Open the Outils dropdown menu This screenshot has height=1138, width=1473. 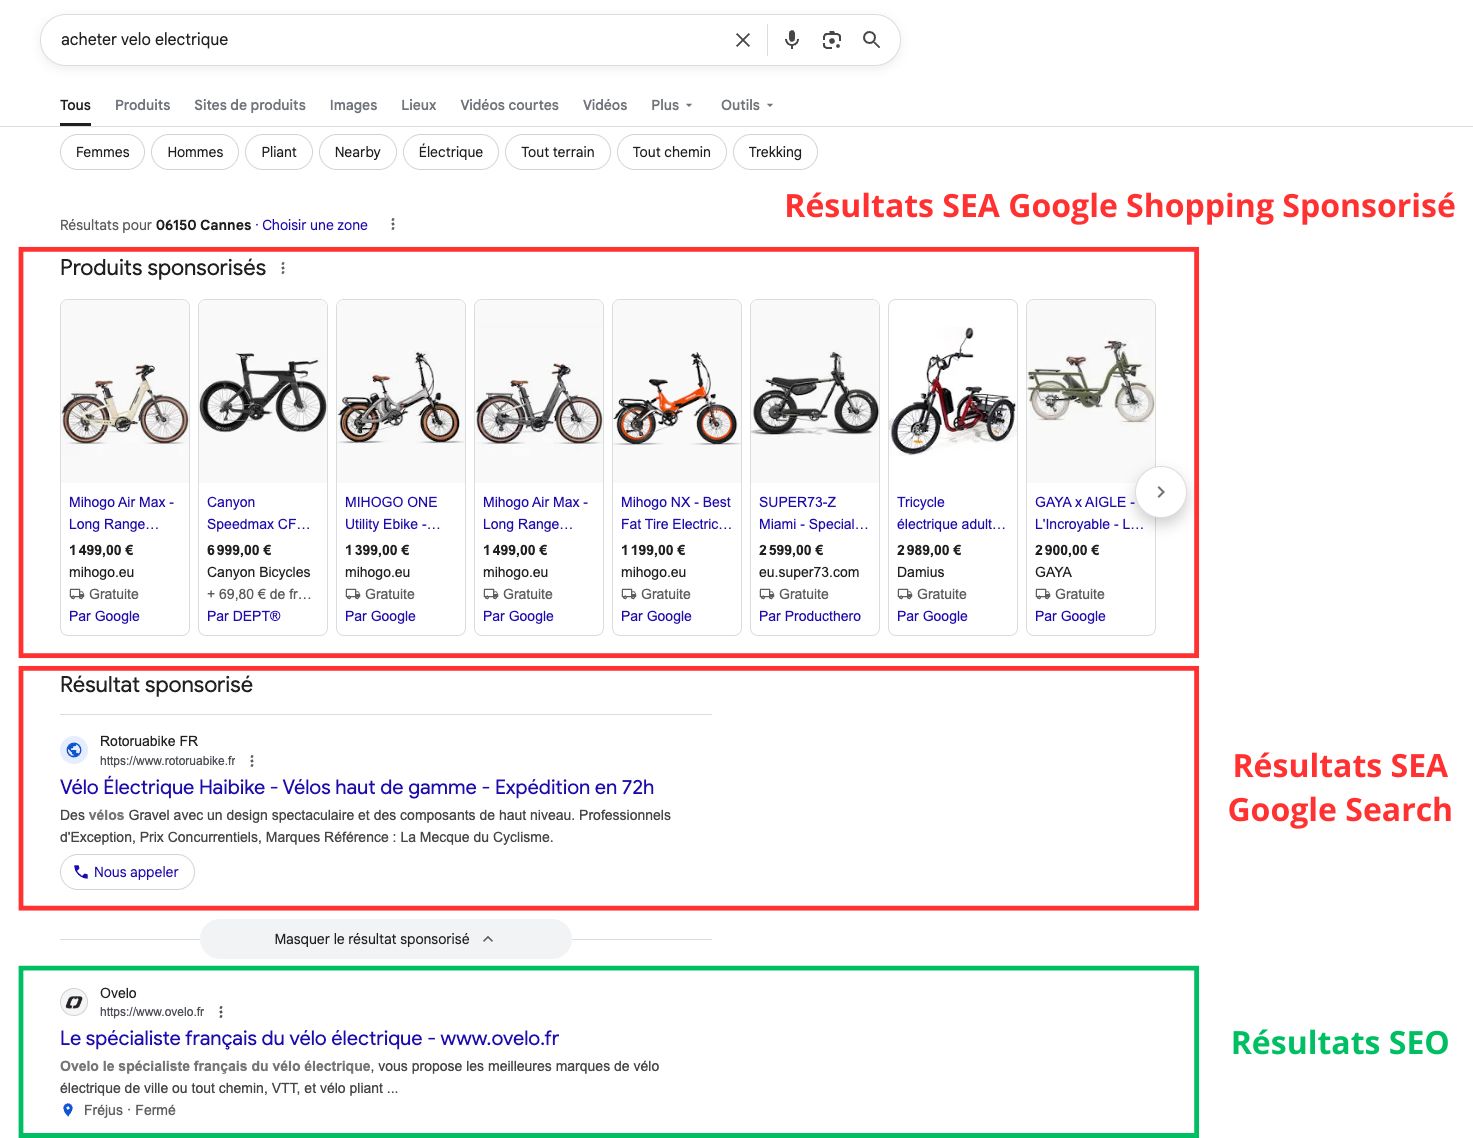click(745, 105)
